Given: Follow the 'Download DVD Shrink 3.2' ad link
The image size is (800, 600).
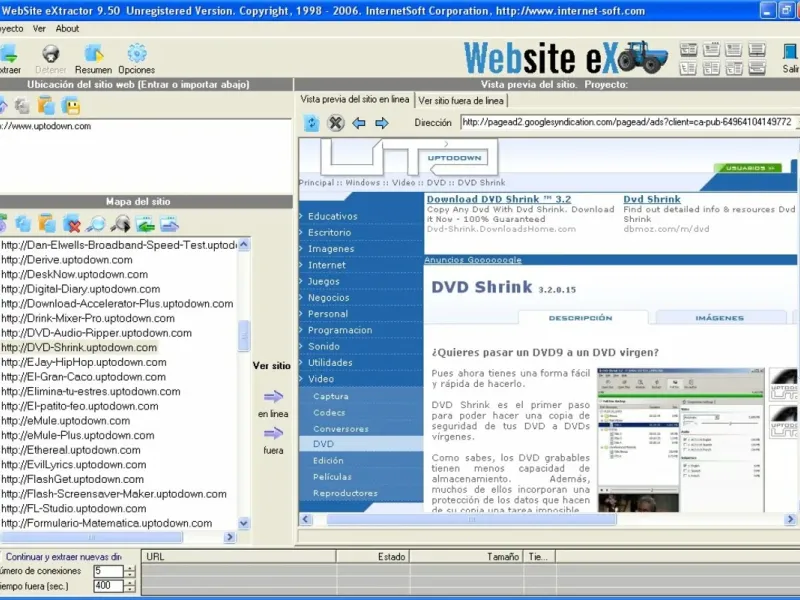Looking at the screenshot, I should pos(499,199).
